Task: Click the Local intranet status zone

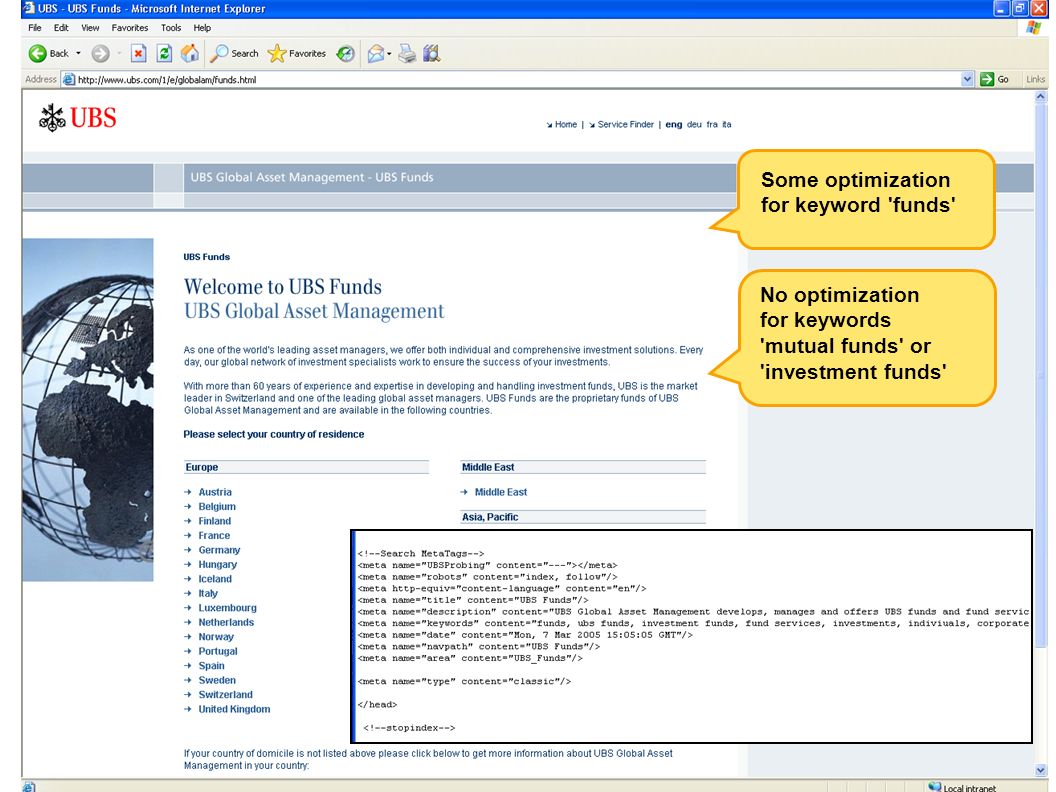Action: [x=962, y=787]
